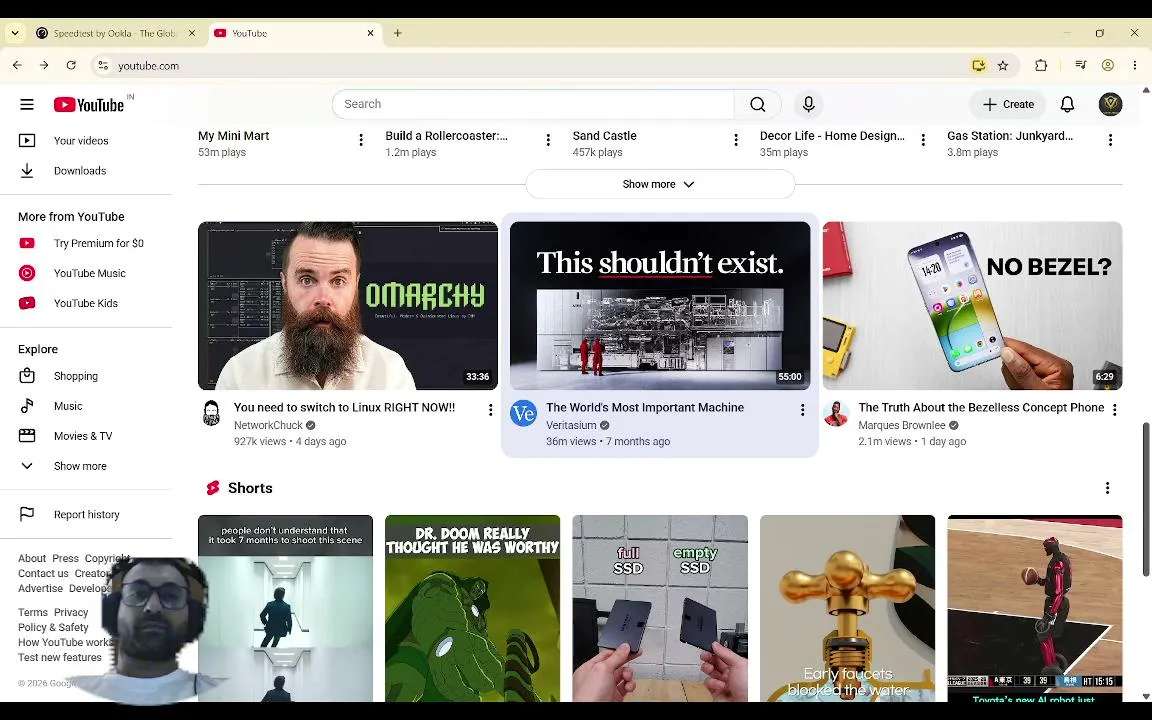
Task: View site information for youtube.com
Action: pos(103,65)
